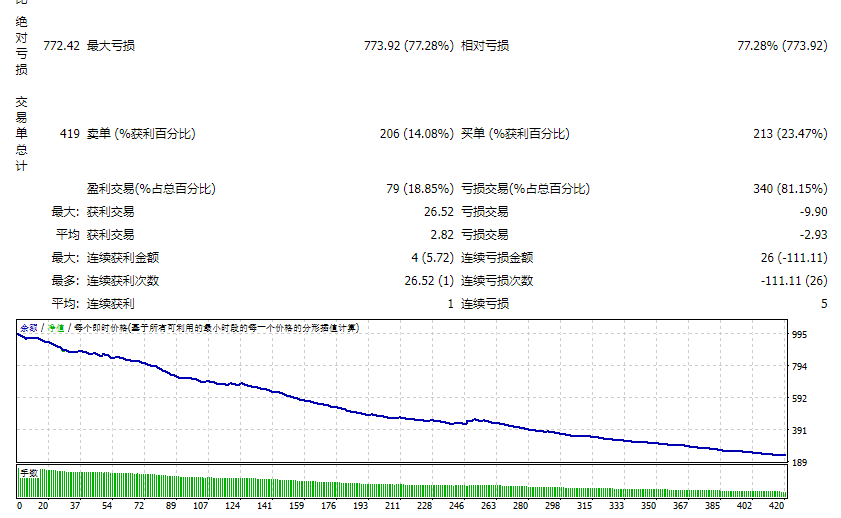Select the loss trades value 340 (81.15%)
Screen dimensions: 841x518
tap(790, 189)
